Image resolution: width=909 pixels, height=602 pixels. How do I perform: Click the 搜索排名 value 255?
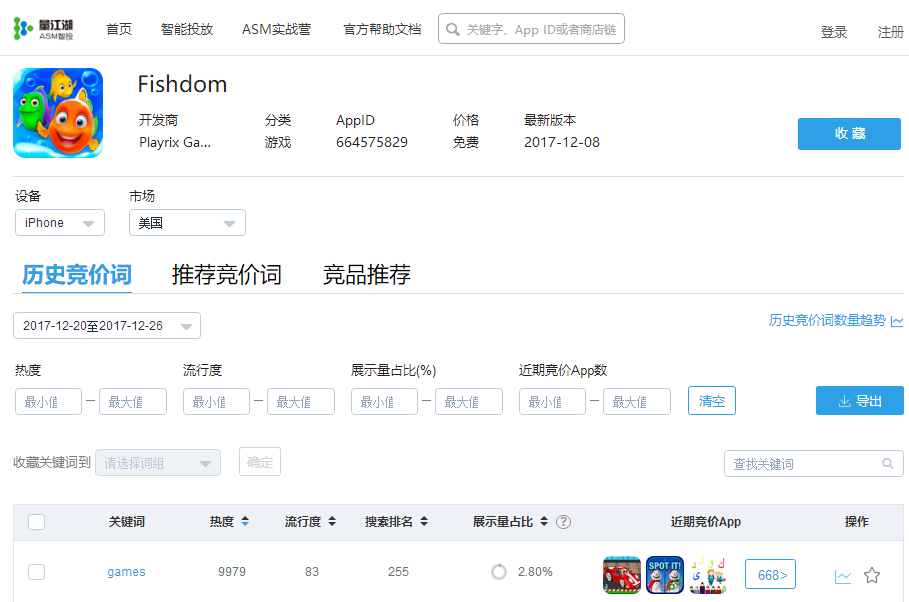pyautogui.click(x=398, y=572)
